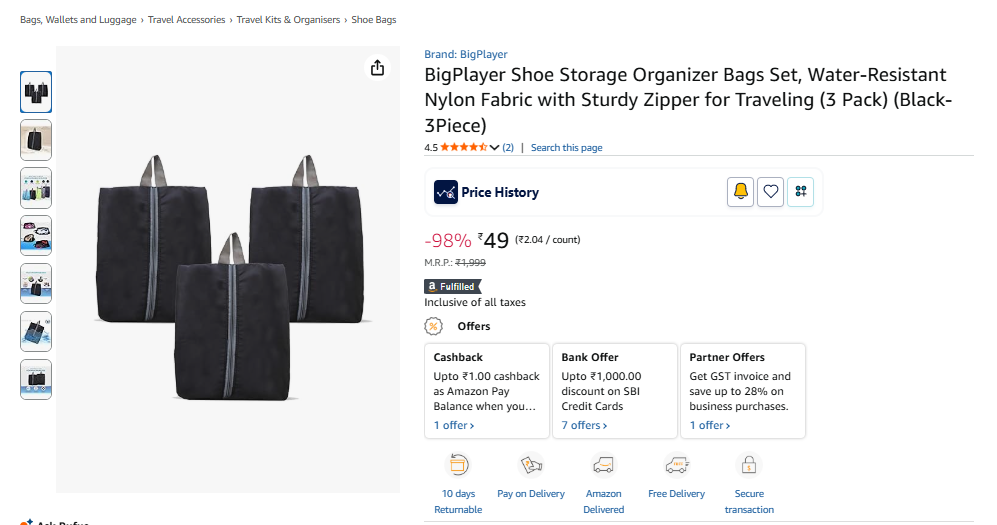Click the share icon on product image
Viewport: 997px width, 525px height.
(x=377, y=68)
